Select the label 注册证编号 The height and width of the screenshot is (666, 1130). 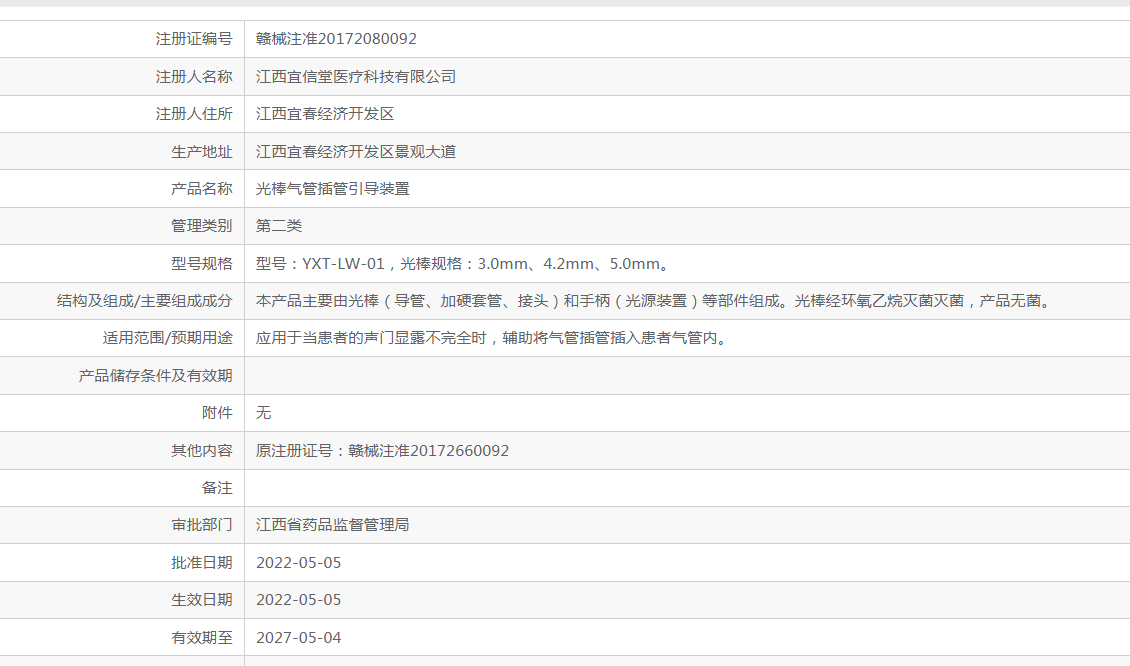[194, 39]
